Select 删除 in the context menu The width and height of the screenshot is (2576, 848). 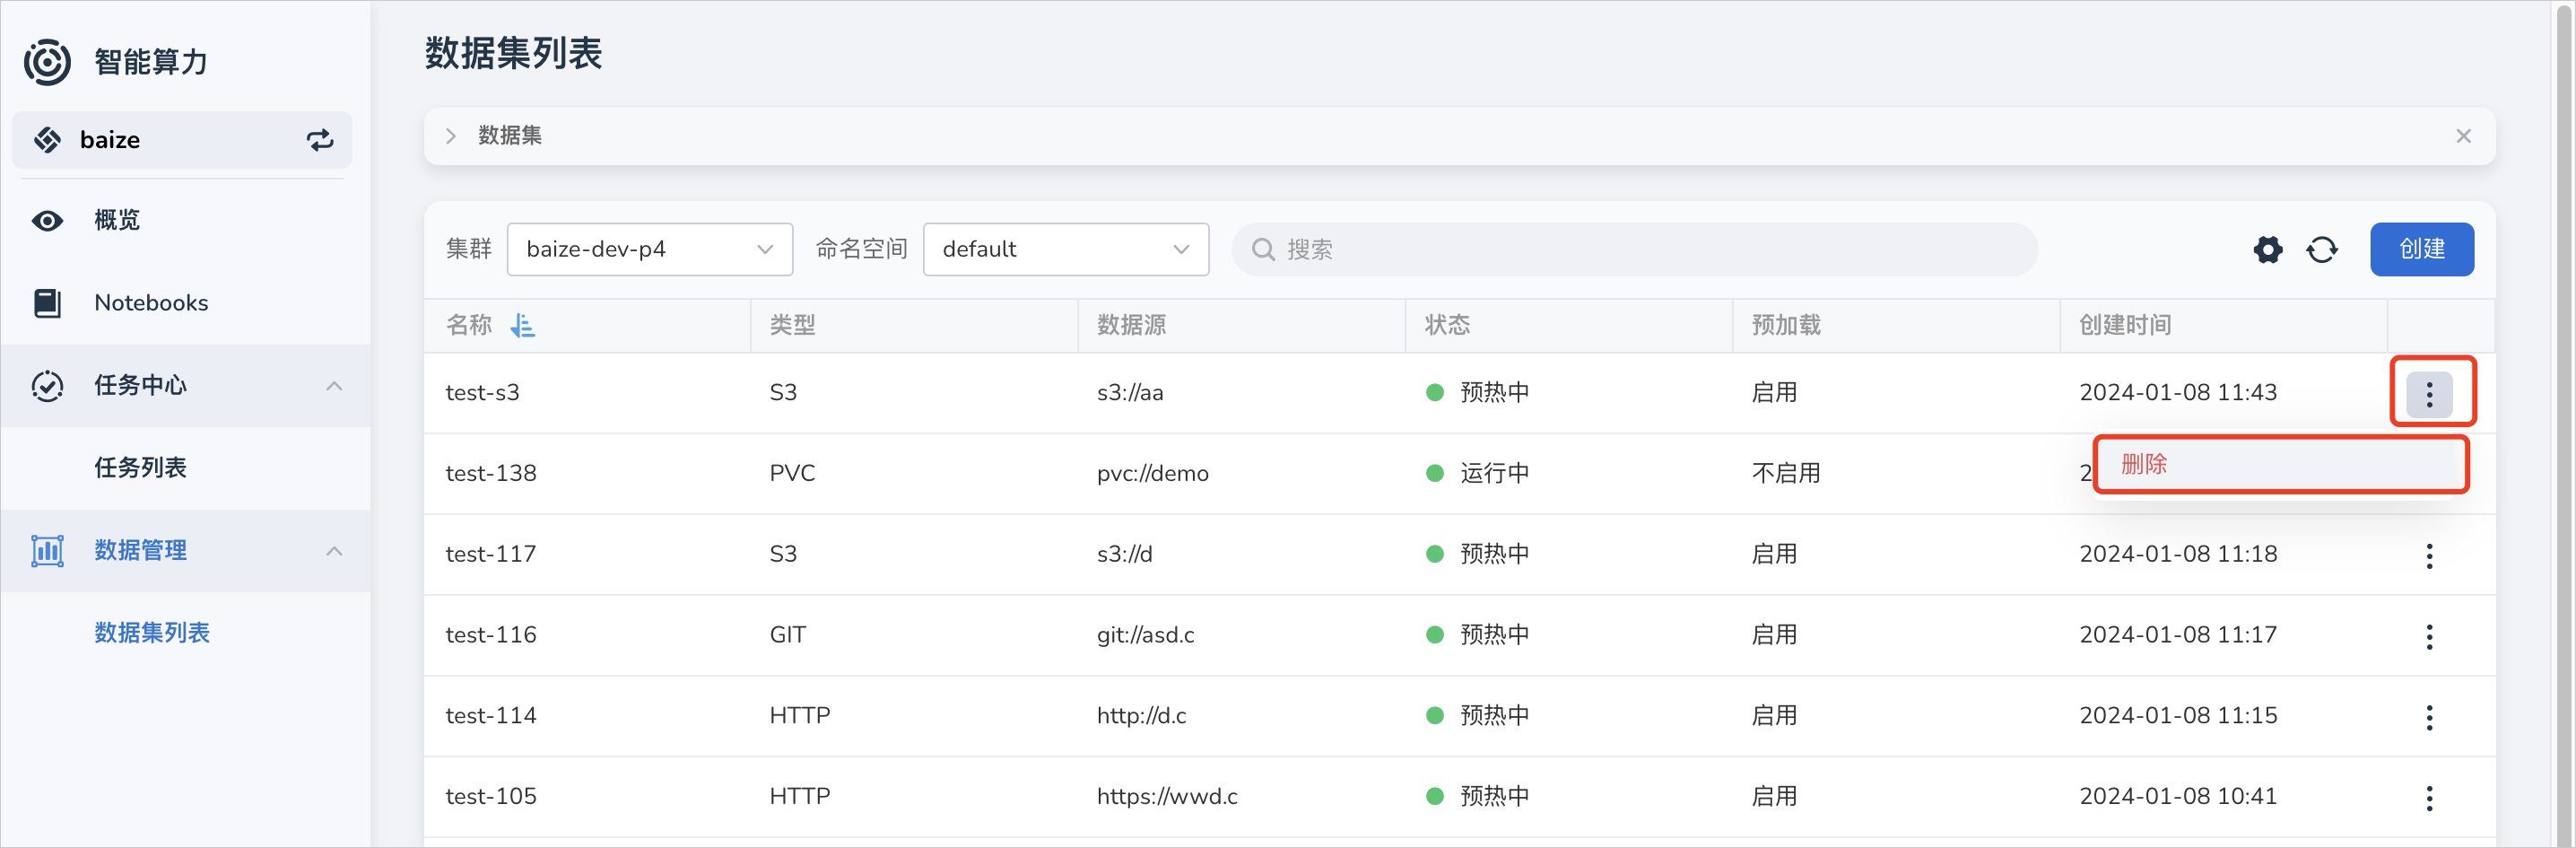[2281, 464]
